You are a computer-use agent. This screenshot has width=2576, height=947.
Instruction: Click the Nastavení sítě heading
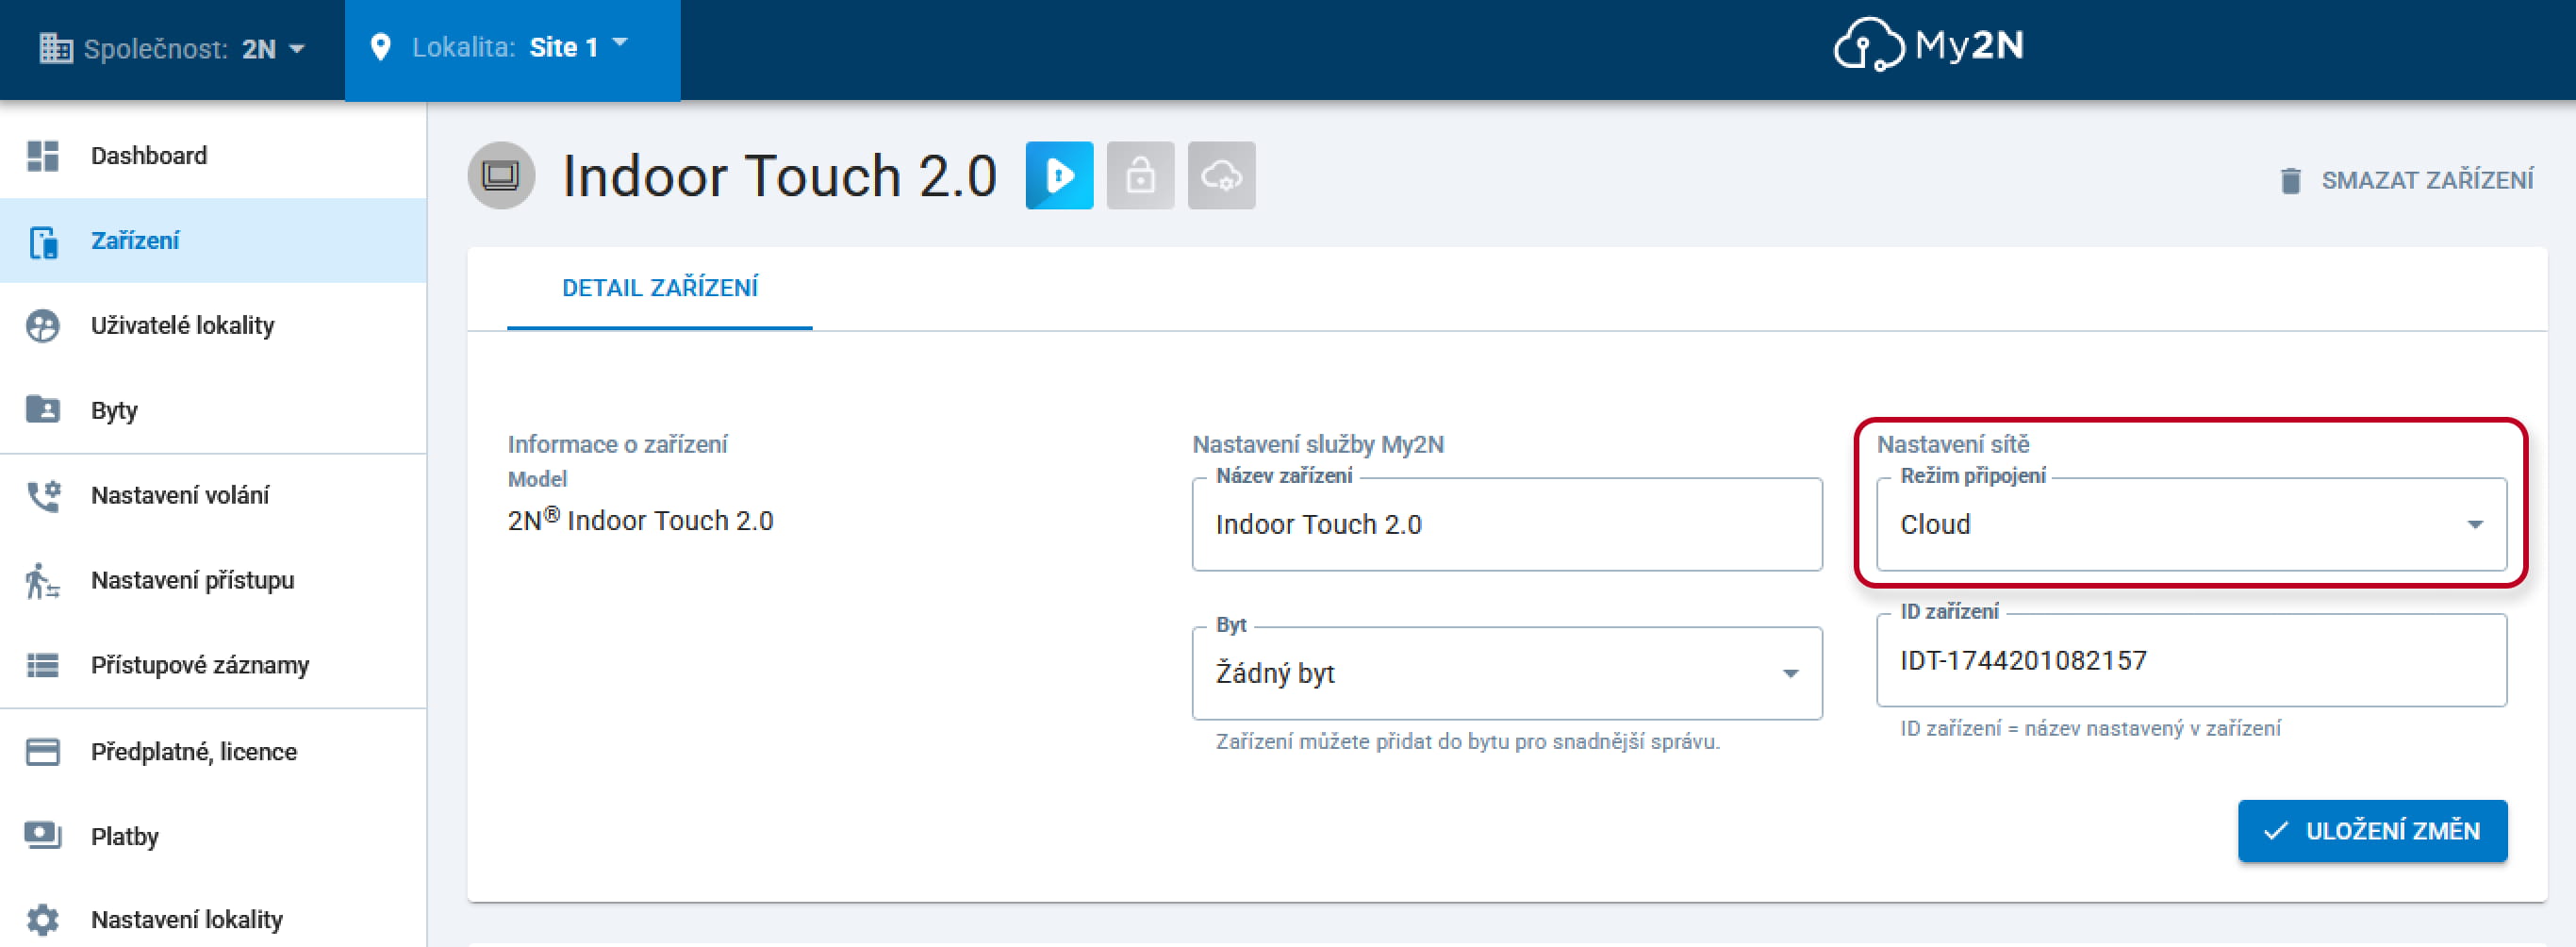[1952, 444]
